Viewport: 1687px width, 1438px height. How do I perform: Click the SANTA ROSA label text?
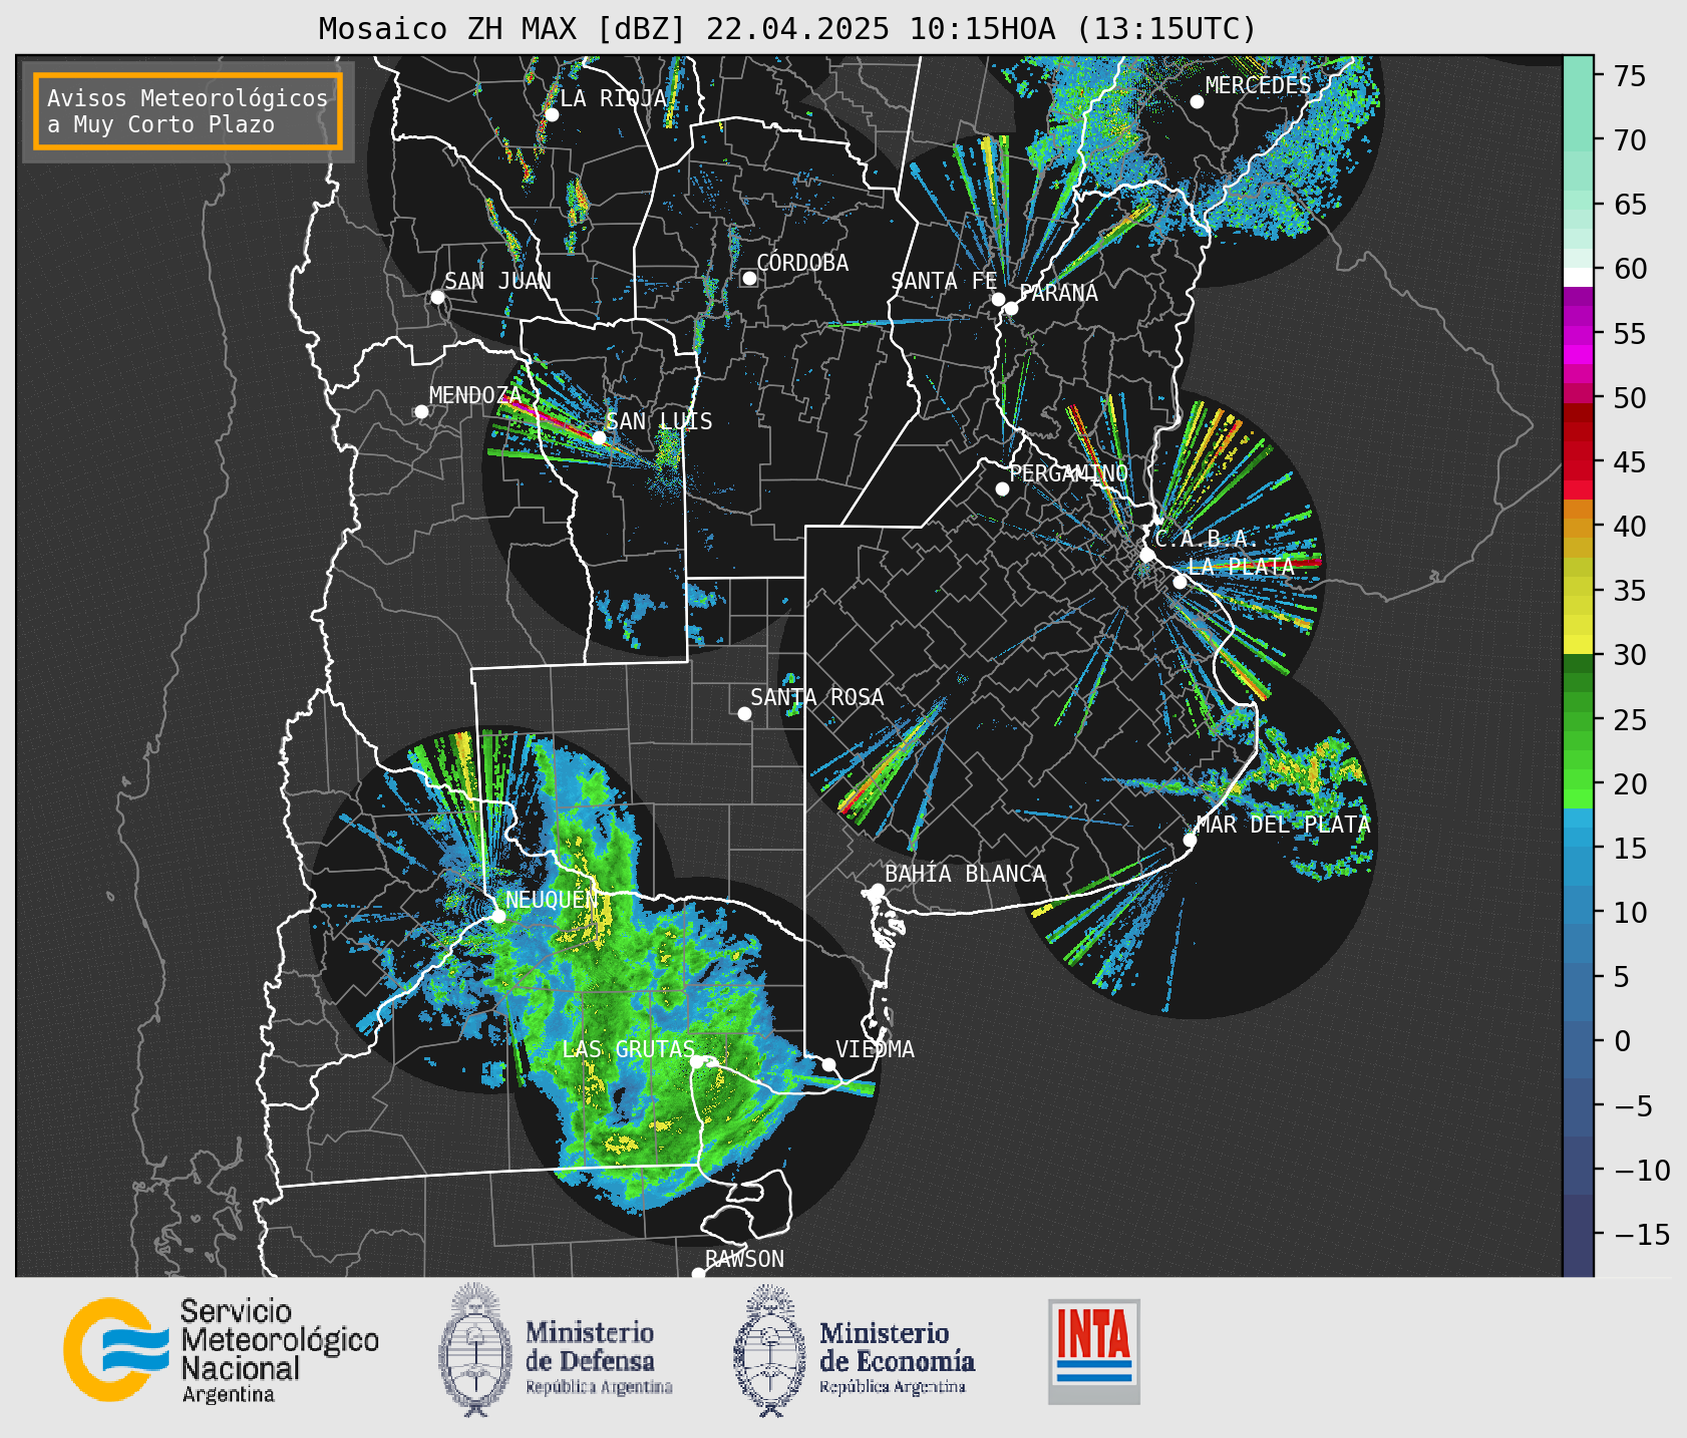tap(817, 697)
